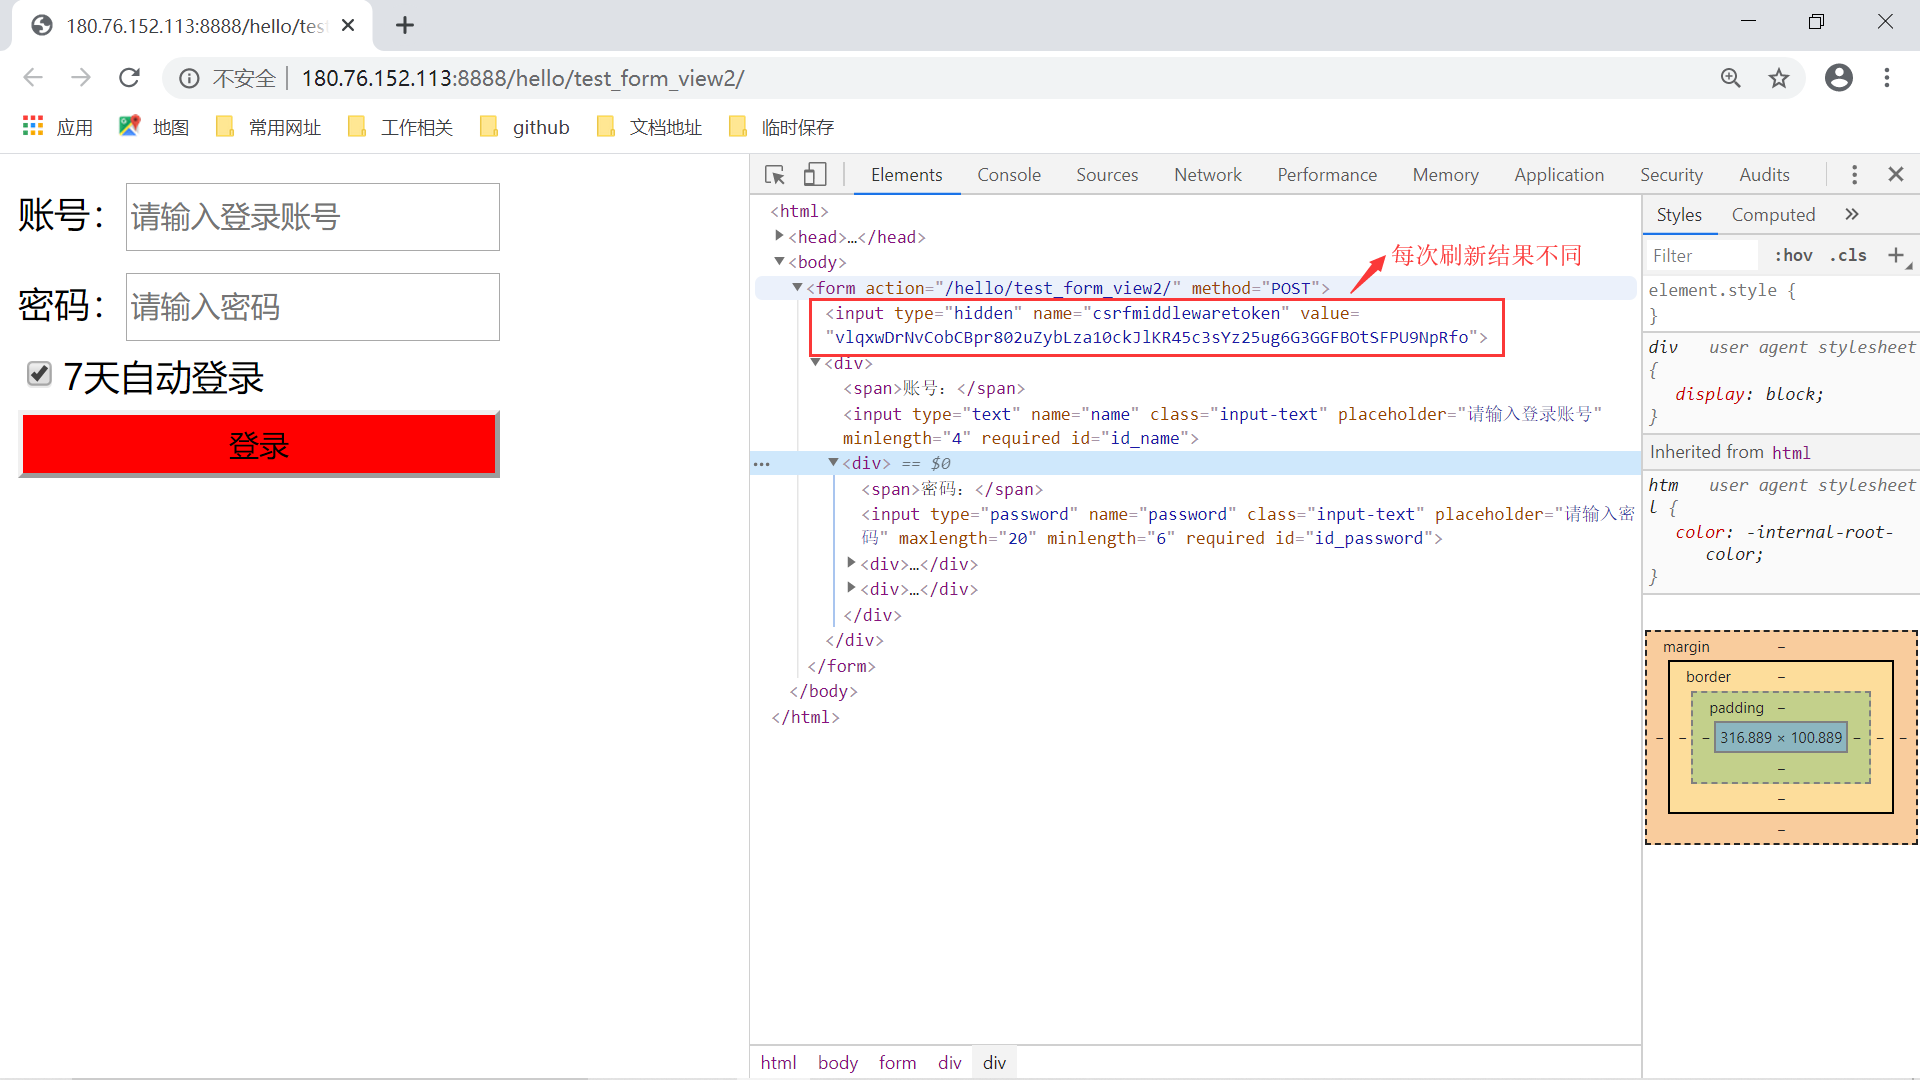
Task: Open the github bookmark folder
Action: pos(524,127)
